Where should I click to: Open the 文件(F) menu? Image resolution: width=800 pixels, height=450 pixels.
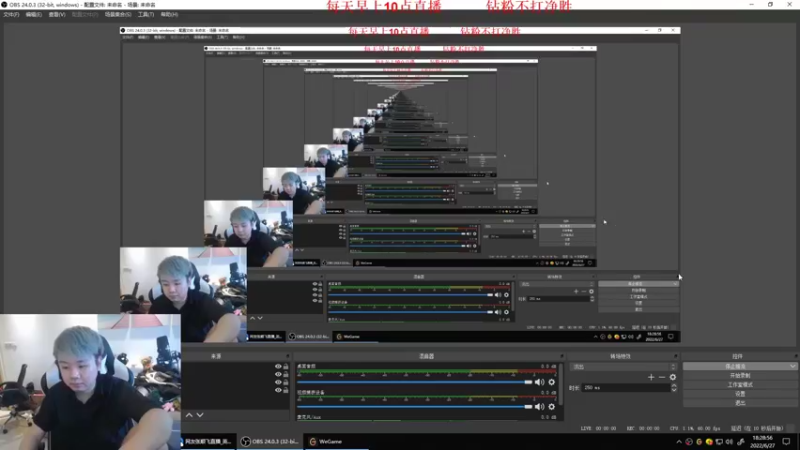(11, 14)
